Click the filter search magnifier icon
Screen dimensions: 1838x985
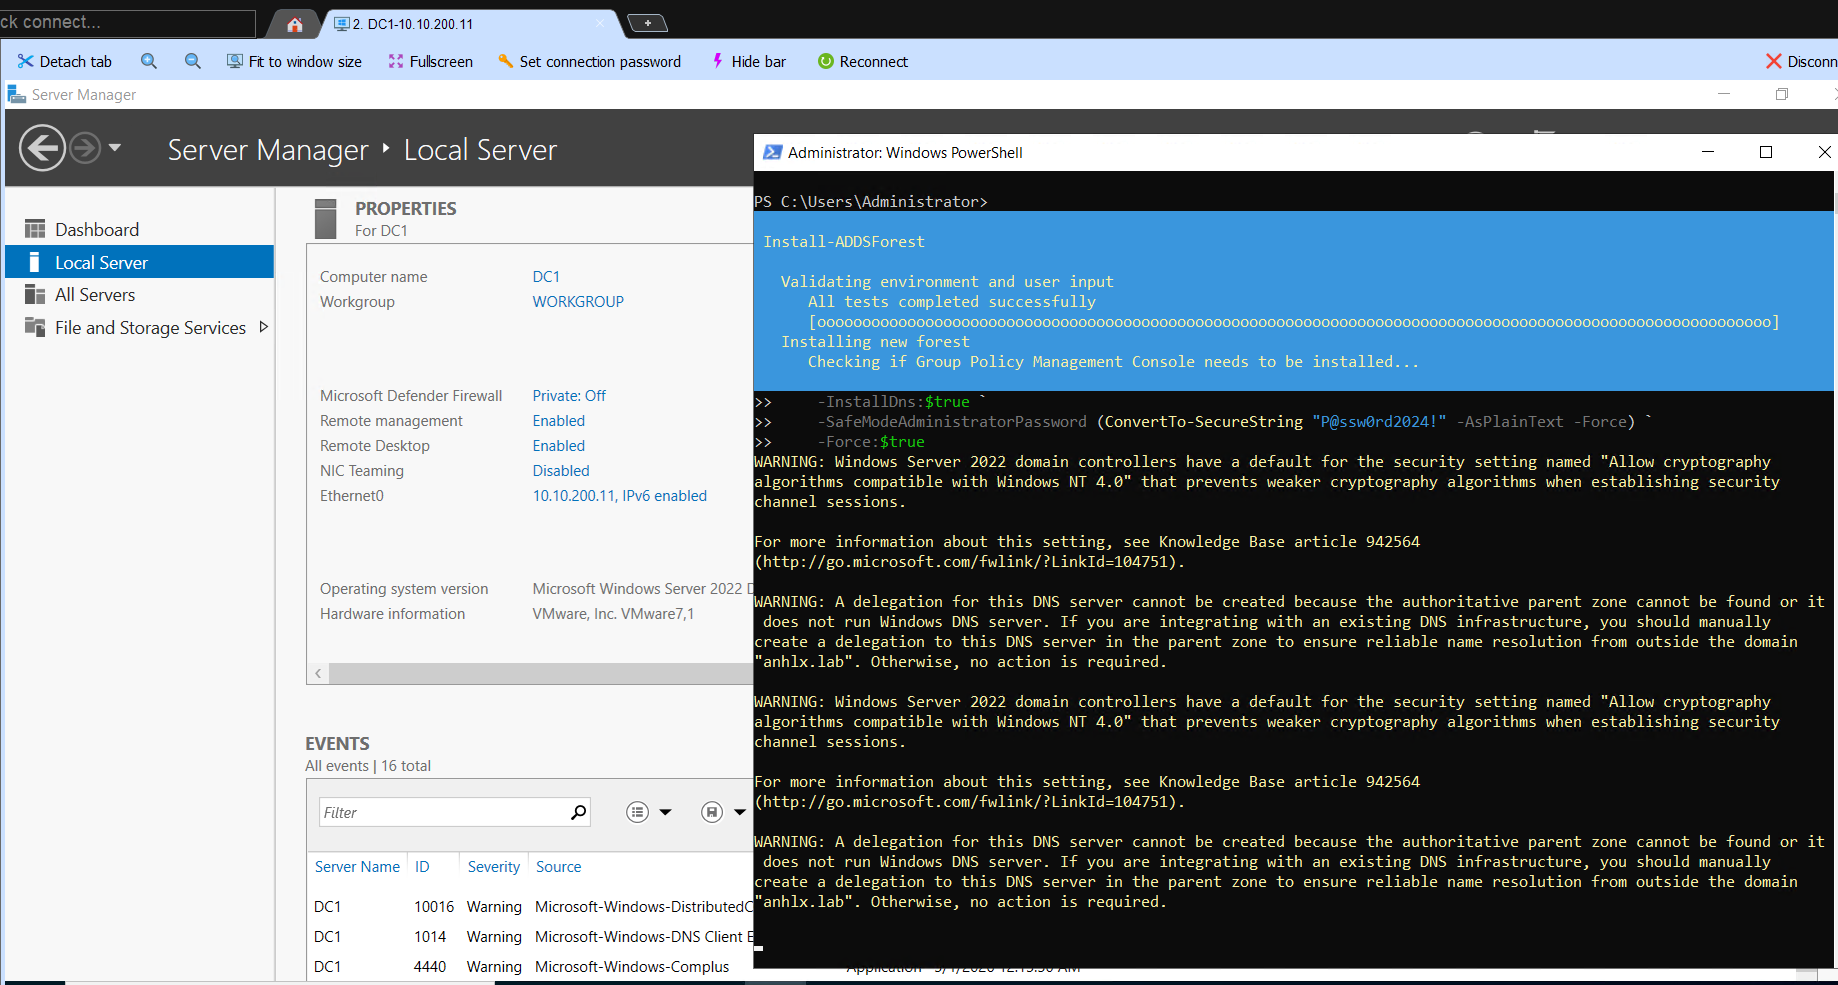point(578,812)
